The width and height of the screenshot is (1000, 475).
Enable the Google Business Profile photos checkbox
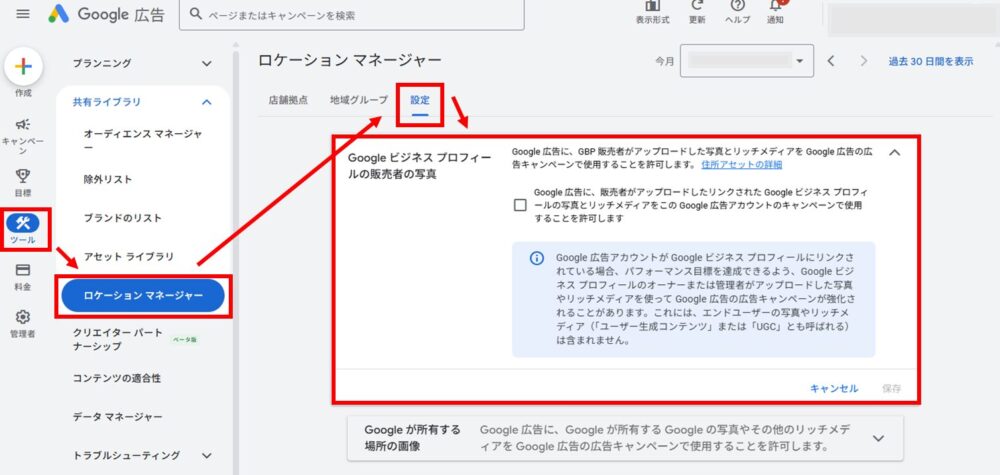pos(519,205)
